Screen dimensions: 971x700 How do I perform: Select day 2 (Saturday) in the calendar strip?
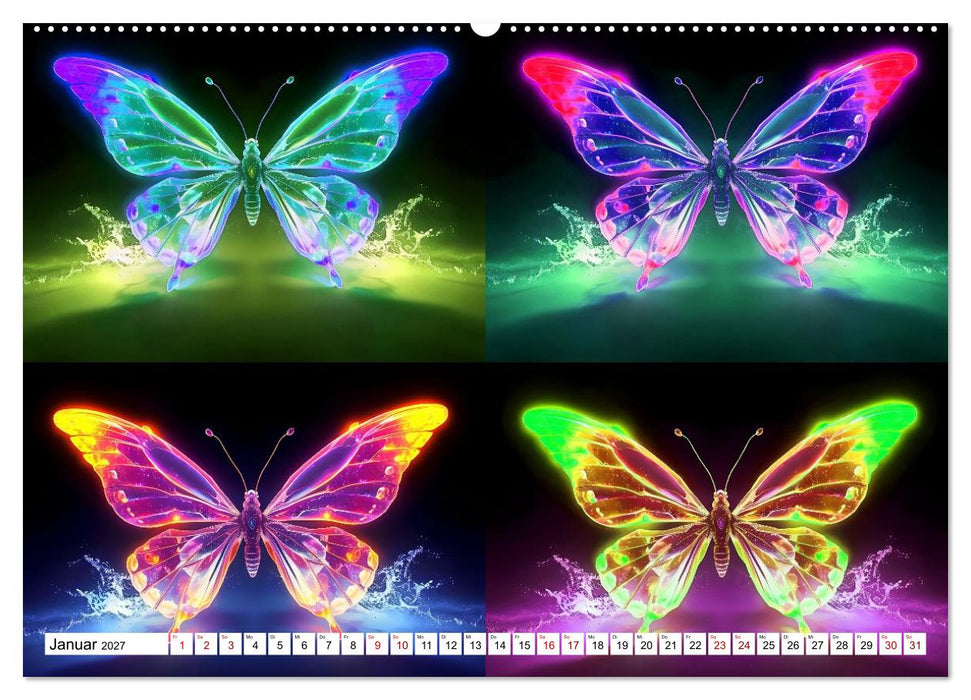pos(206,644)
